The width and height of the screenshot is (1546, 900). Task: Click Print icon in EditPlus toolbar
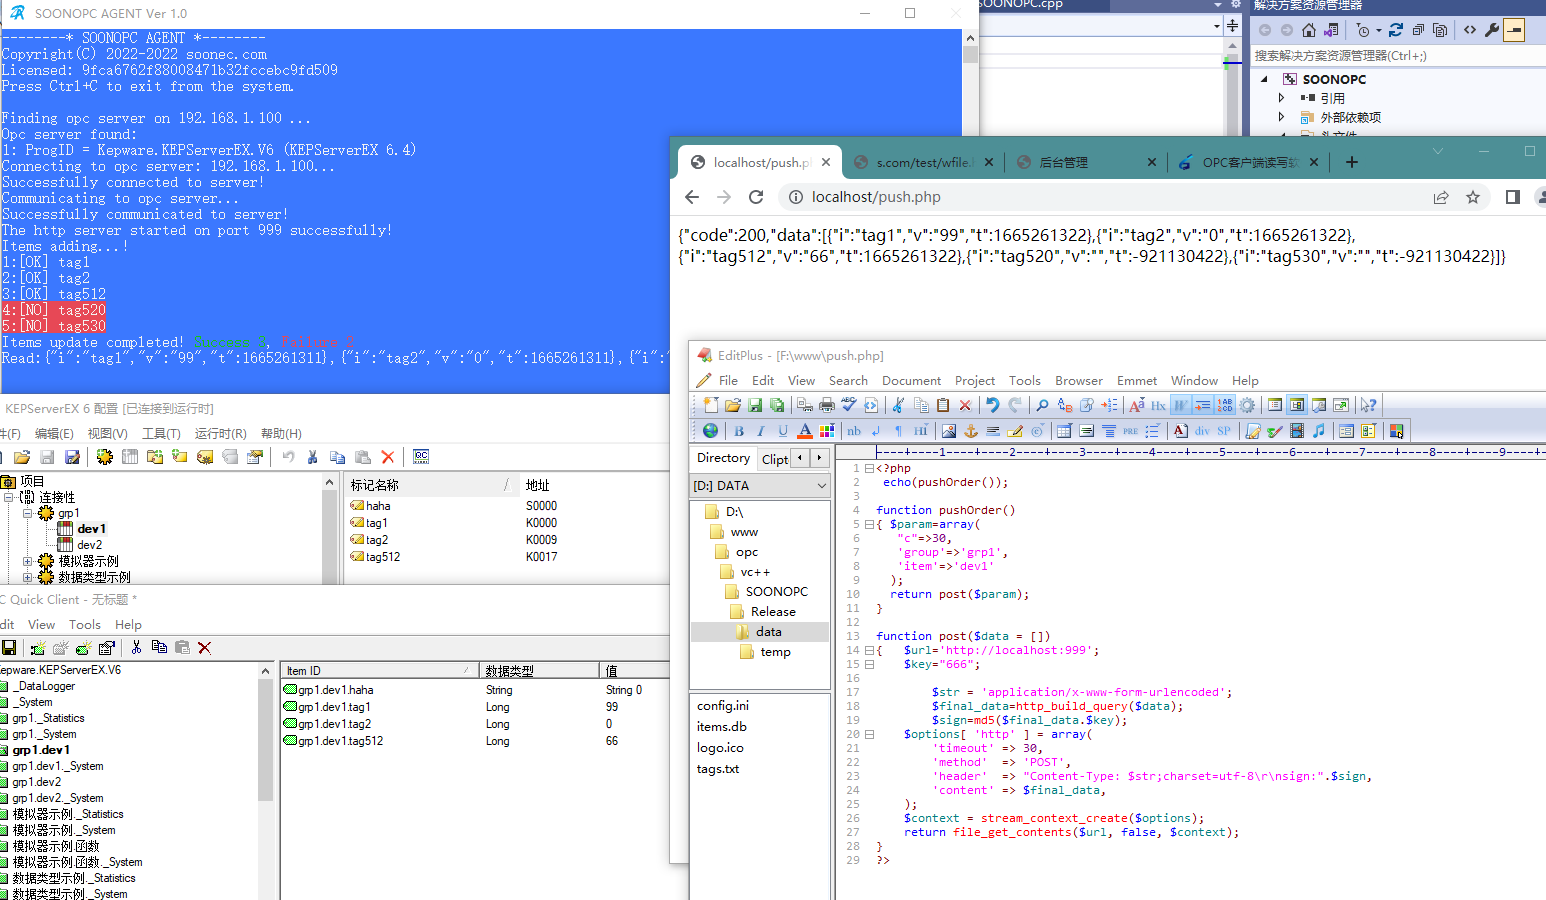tap(827, 405)
